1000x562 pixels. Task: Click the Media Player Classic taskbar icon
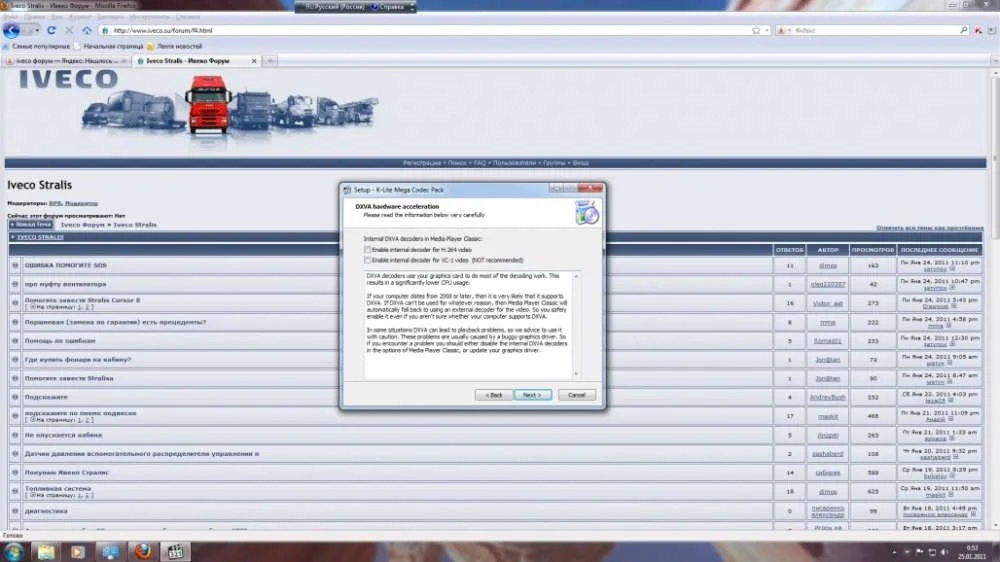(175, 552)
